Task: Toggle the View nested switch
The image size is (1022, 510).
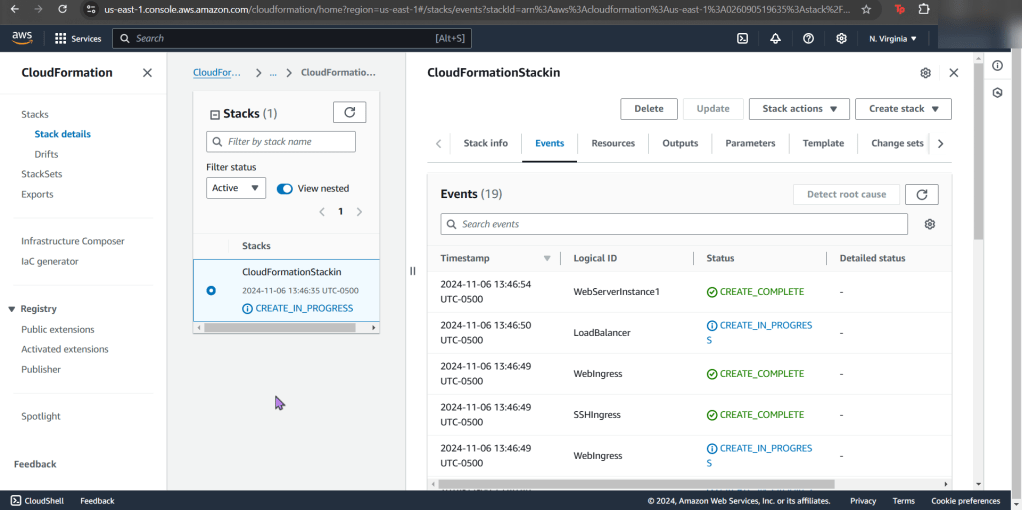Action: 285,188
